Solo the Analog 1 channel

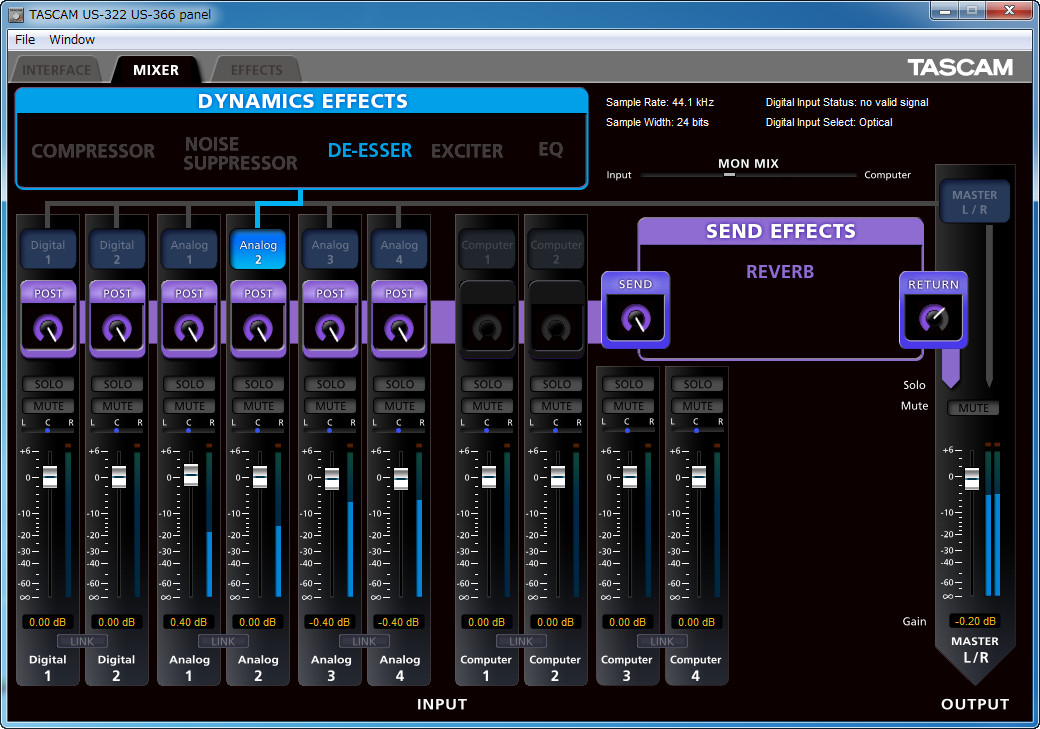(x=189, y=384)
